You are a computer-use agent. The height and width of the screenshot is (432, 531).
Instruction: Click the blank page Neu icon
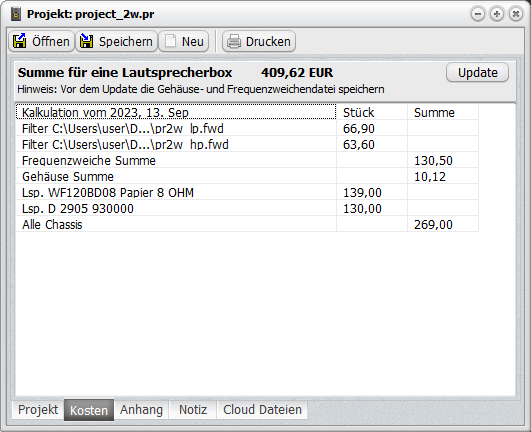(x=170, y=41)
